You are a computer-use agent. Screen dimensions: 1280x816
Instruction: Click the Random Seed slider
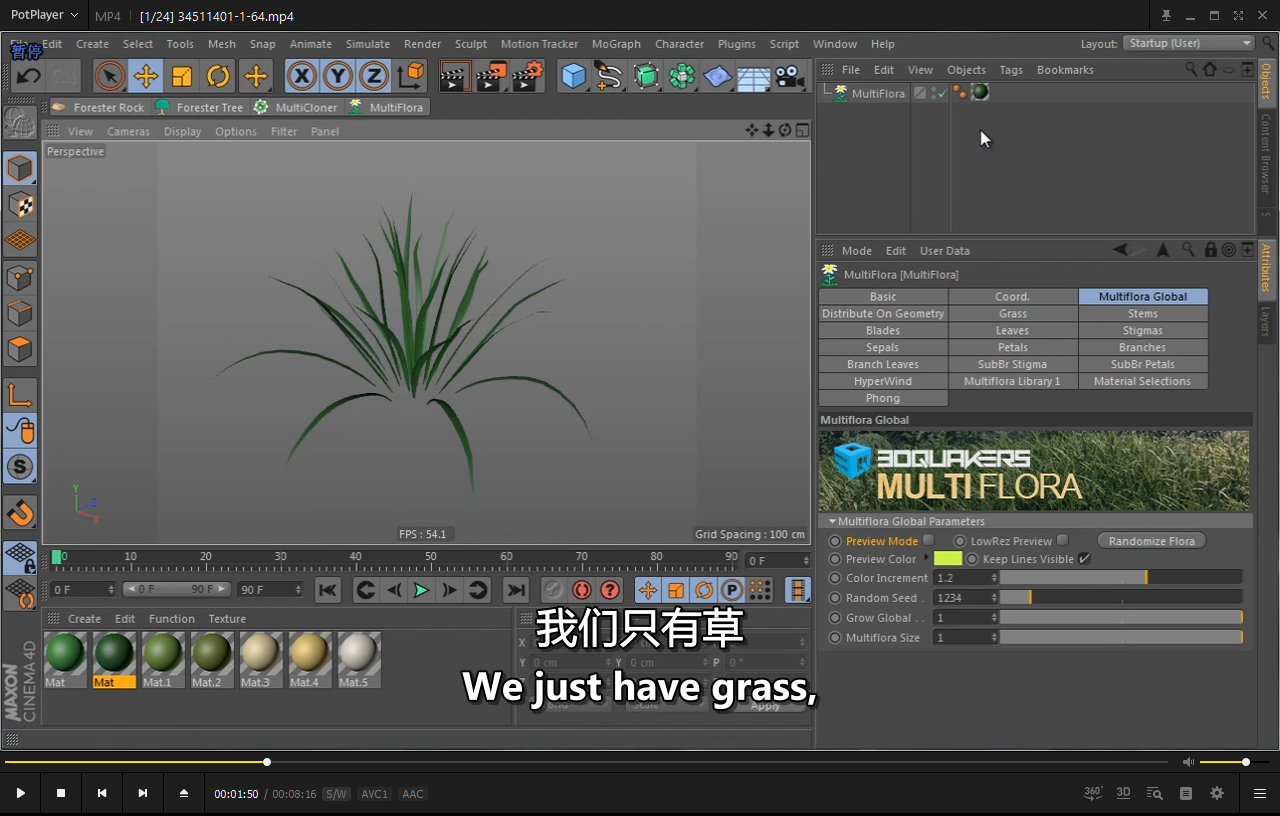pyautogui.click(x=1122, y=598)
